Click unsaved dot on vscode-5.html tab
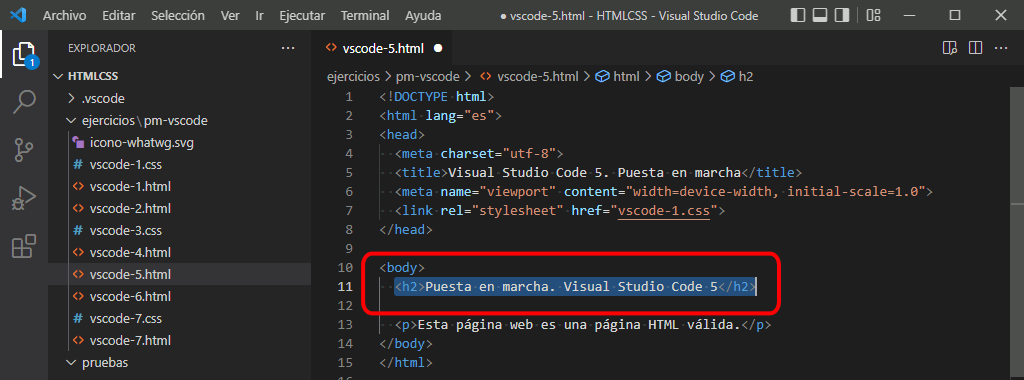 click(438, 48)
